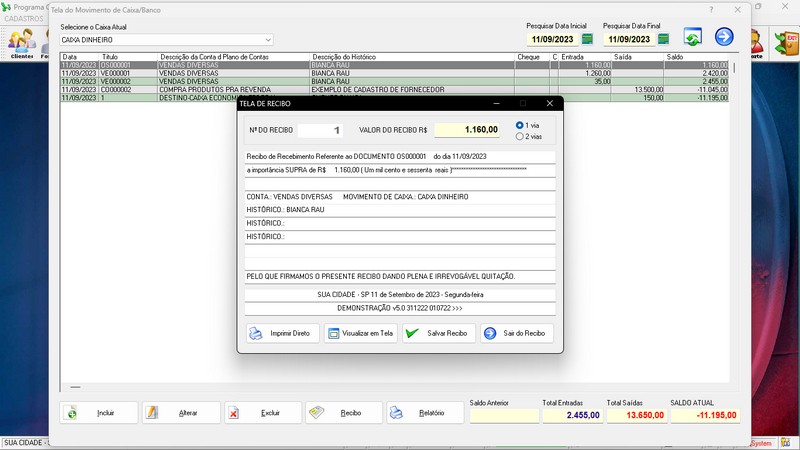The height and width of the screenshot is (450, 800).
Task: Click the Imprimir Direto printer button
Action: click(x=281, y=333)
